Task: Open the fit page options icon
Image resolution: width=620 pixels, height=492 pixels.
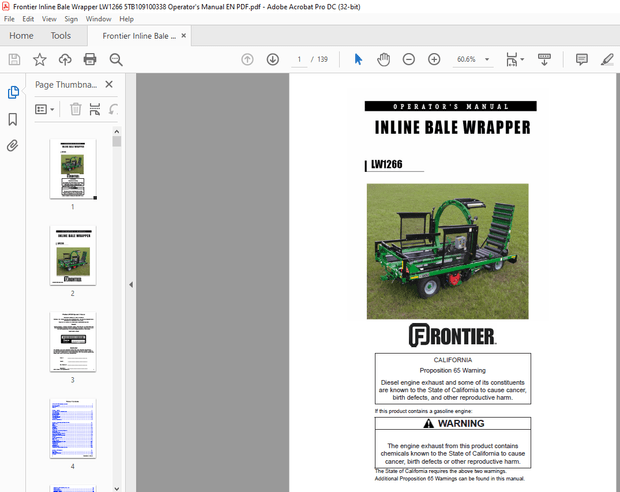Action: point(512,60)
